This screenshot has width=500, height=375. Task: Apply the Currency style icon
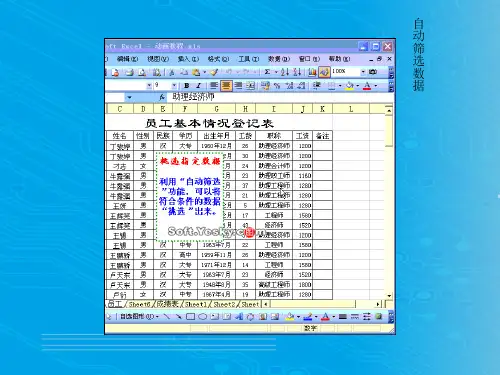click(265, 86)
